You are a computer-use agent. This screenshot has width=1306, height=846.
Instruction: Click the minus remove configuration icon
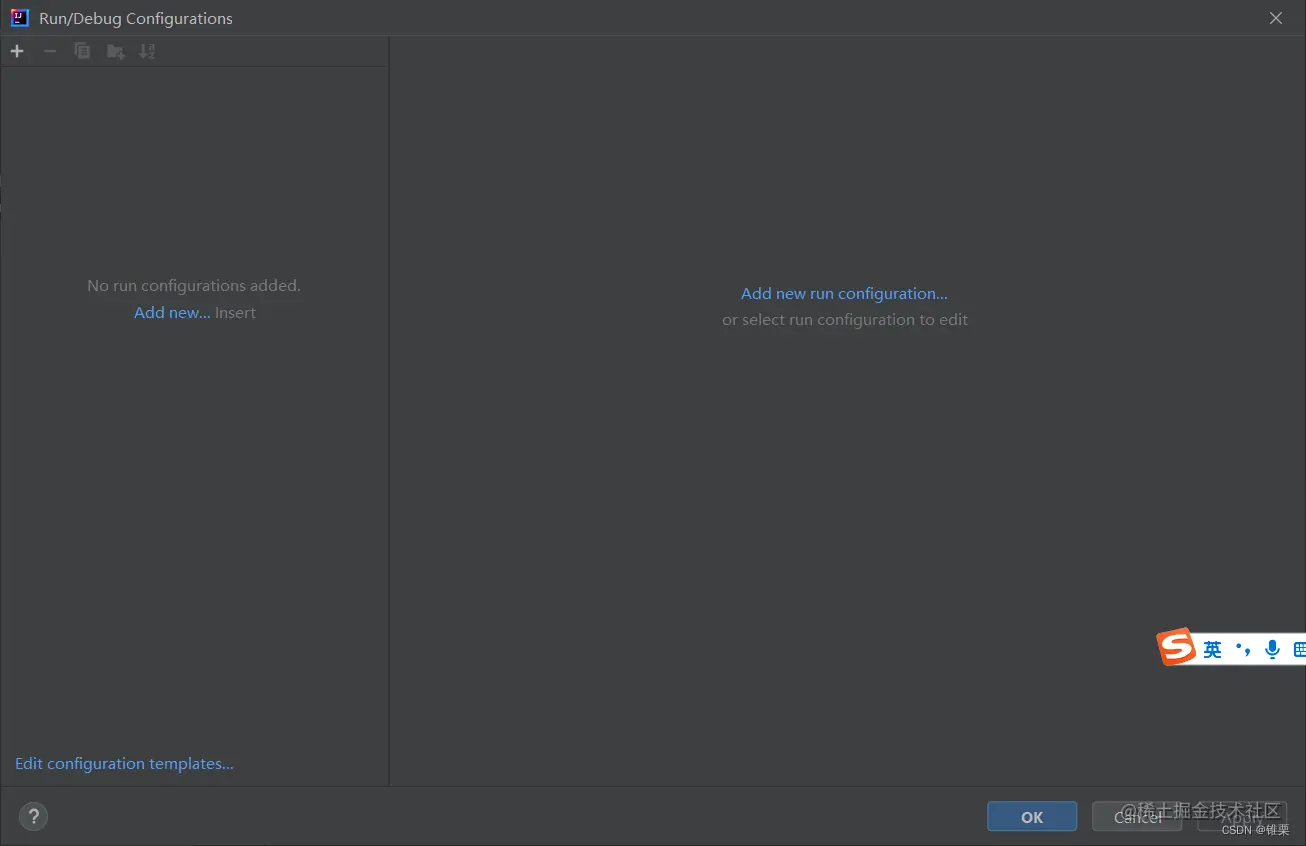pyautogui.click(x=50, y=51)
